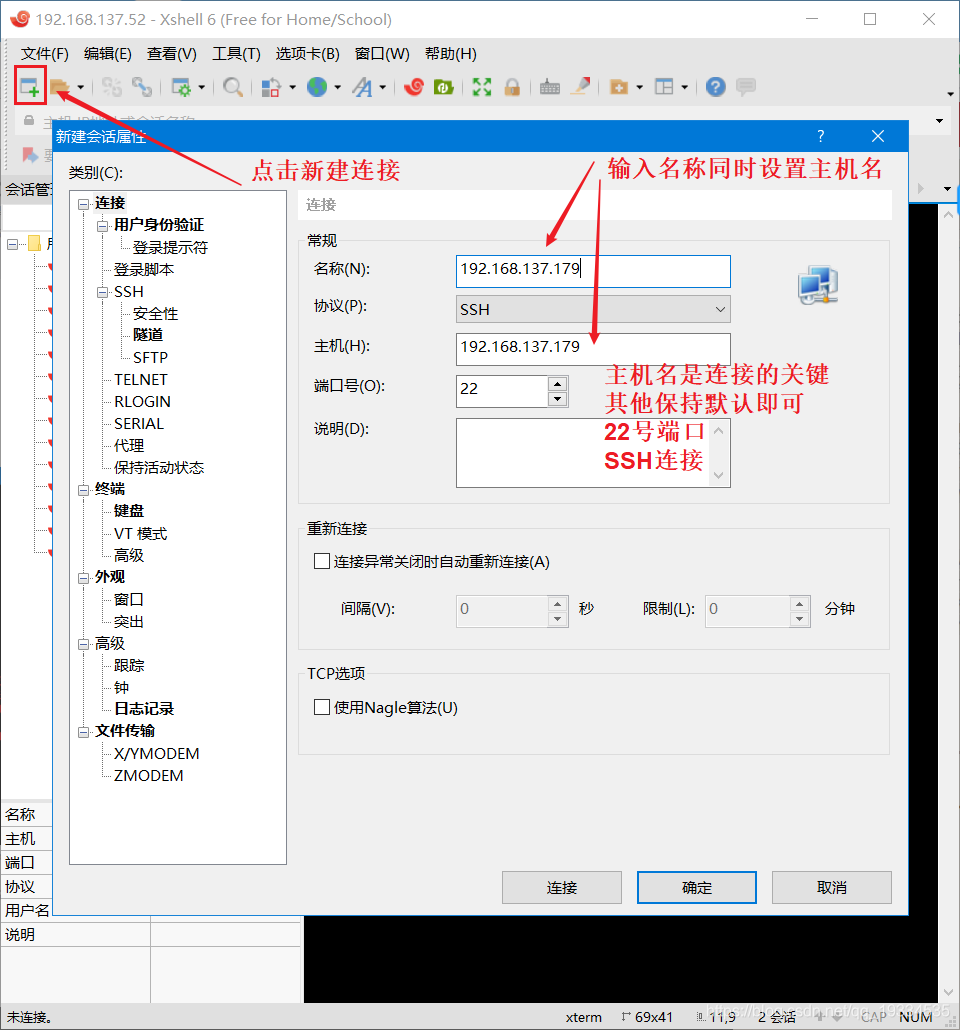960x1030 pixels.
Task: Select 隧道 in the category tree
Action: point(149,335)
